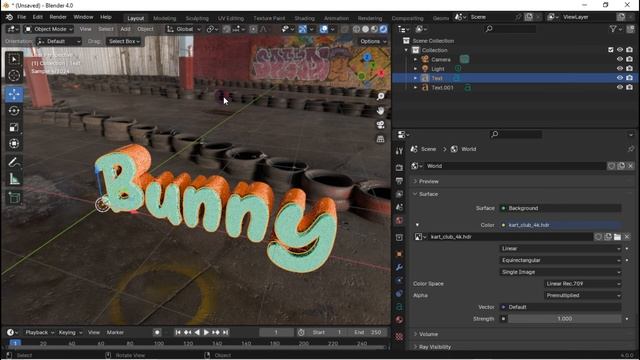Switch to rendered viewport shading
Image resolution: width=640 pixels, height=360 pixels.
(383, 29)
